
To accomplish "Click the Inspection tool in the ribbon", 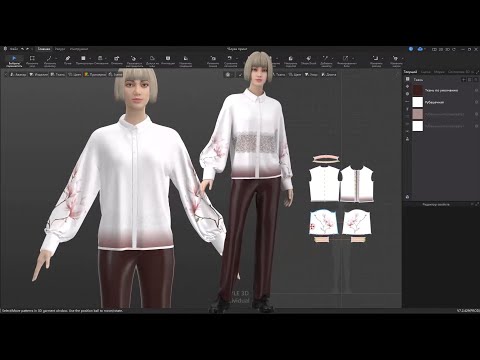I will point(168,60).
